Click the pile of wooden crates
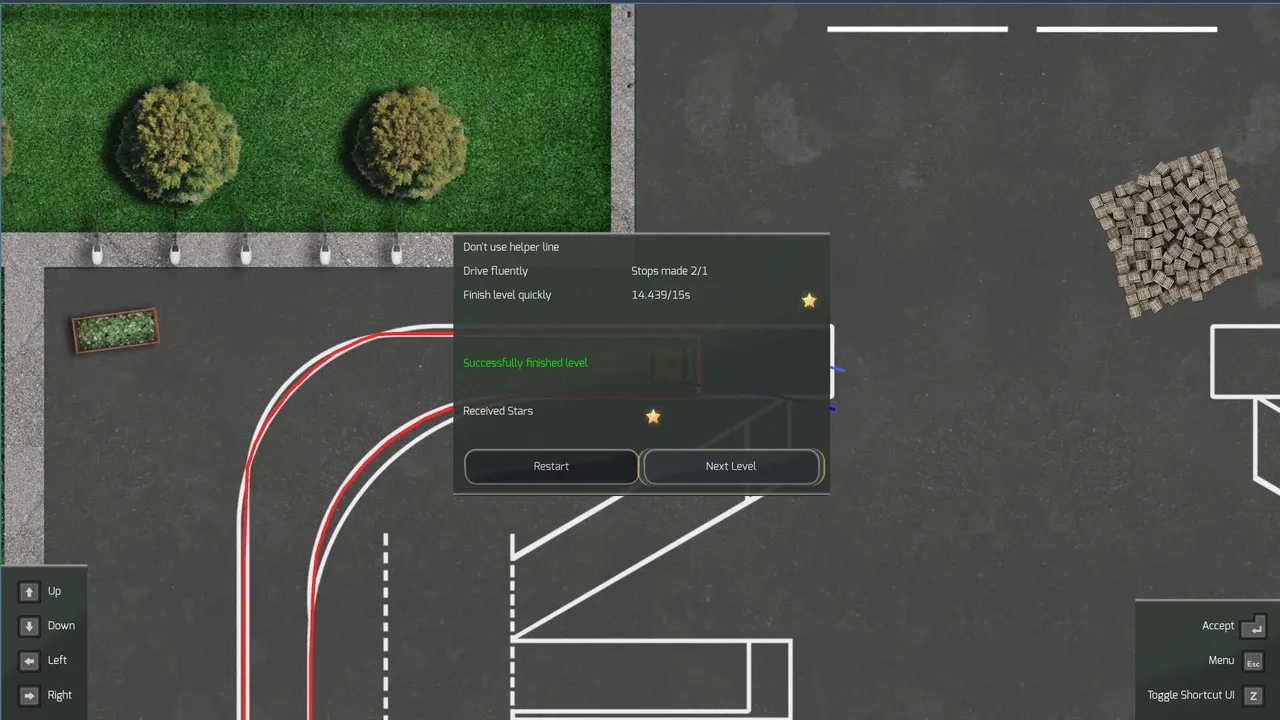Viewport: 1280px width, 720px height. 1174,232
